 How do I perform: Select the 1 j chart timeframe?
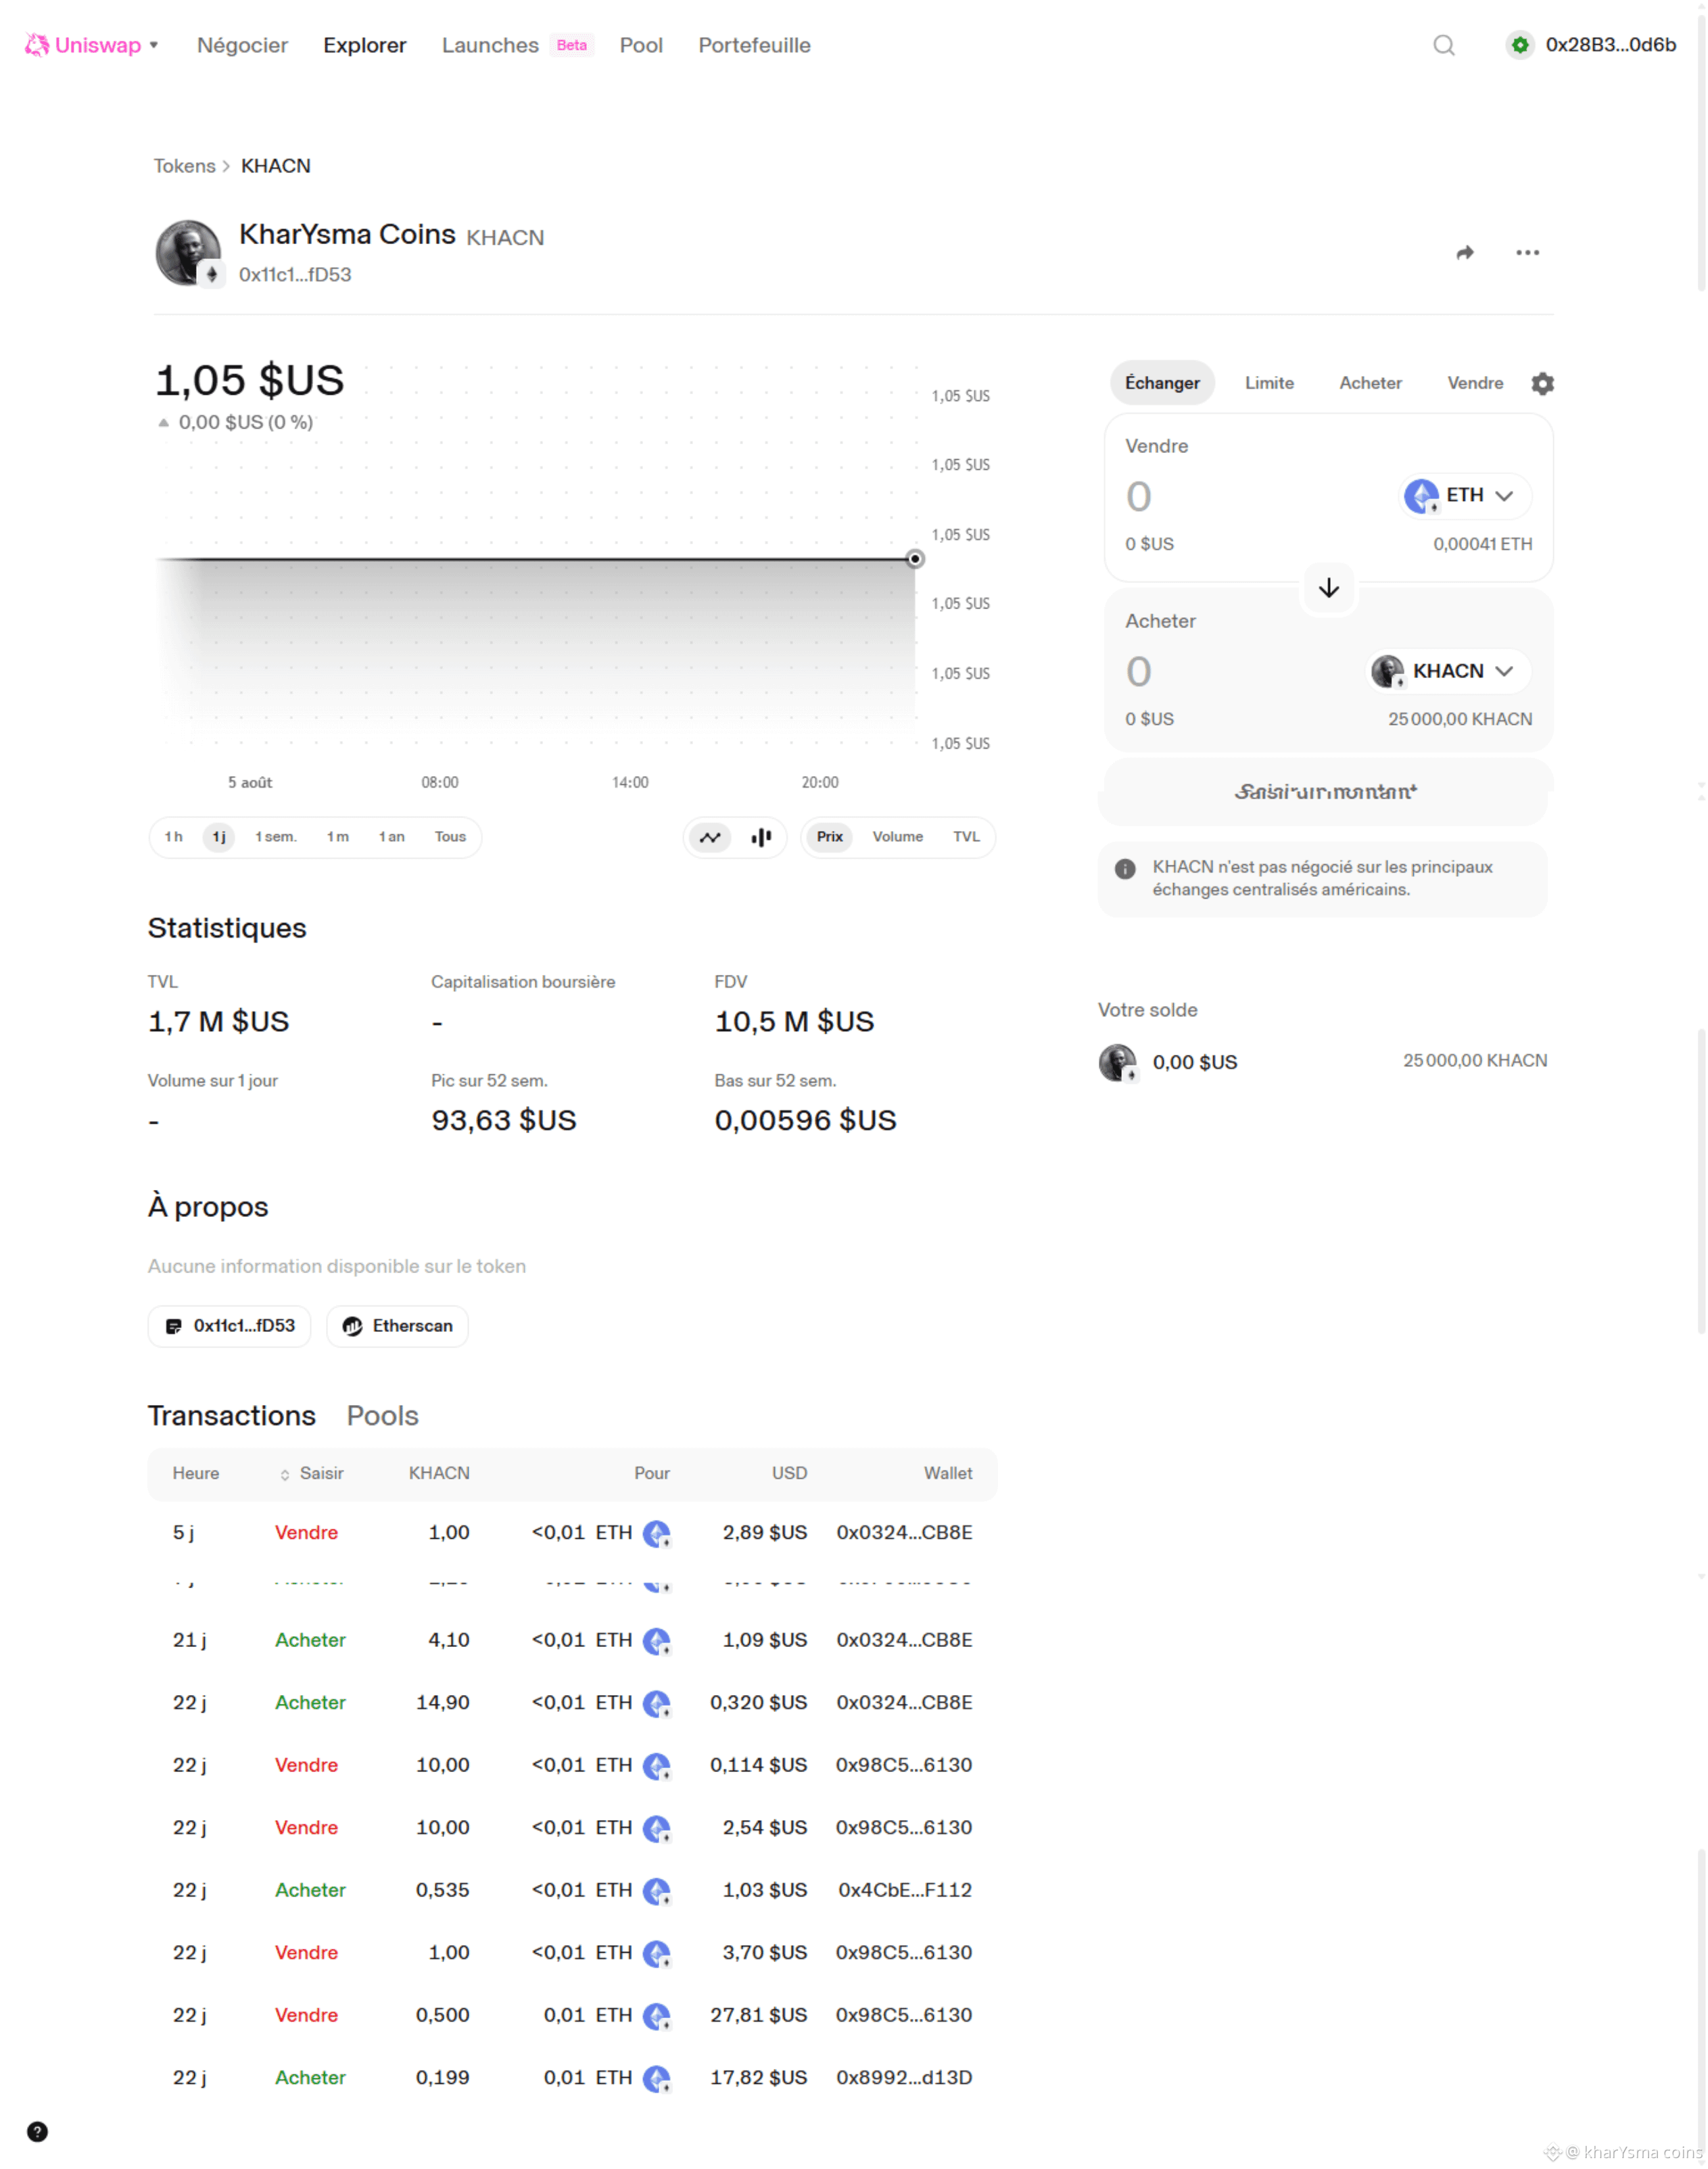click(x=219, y=837)
